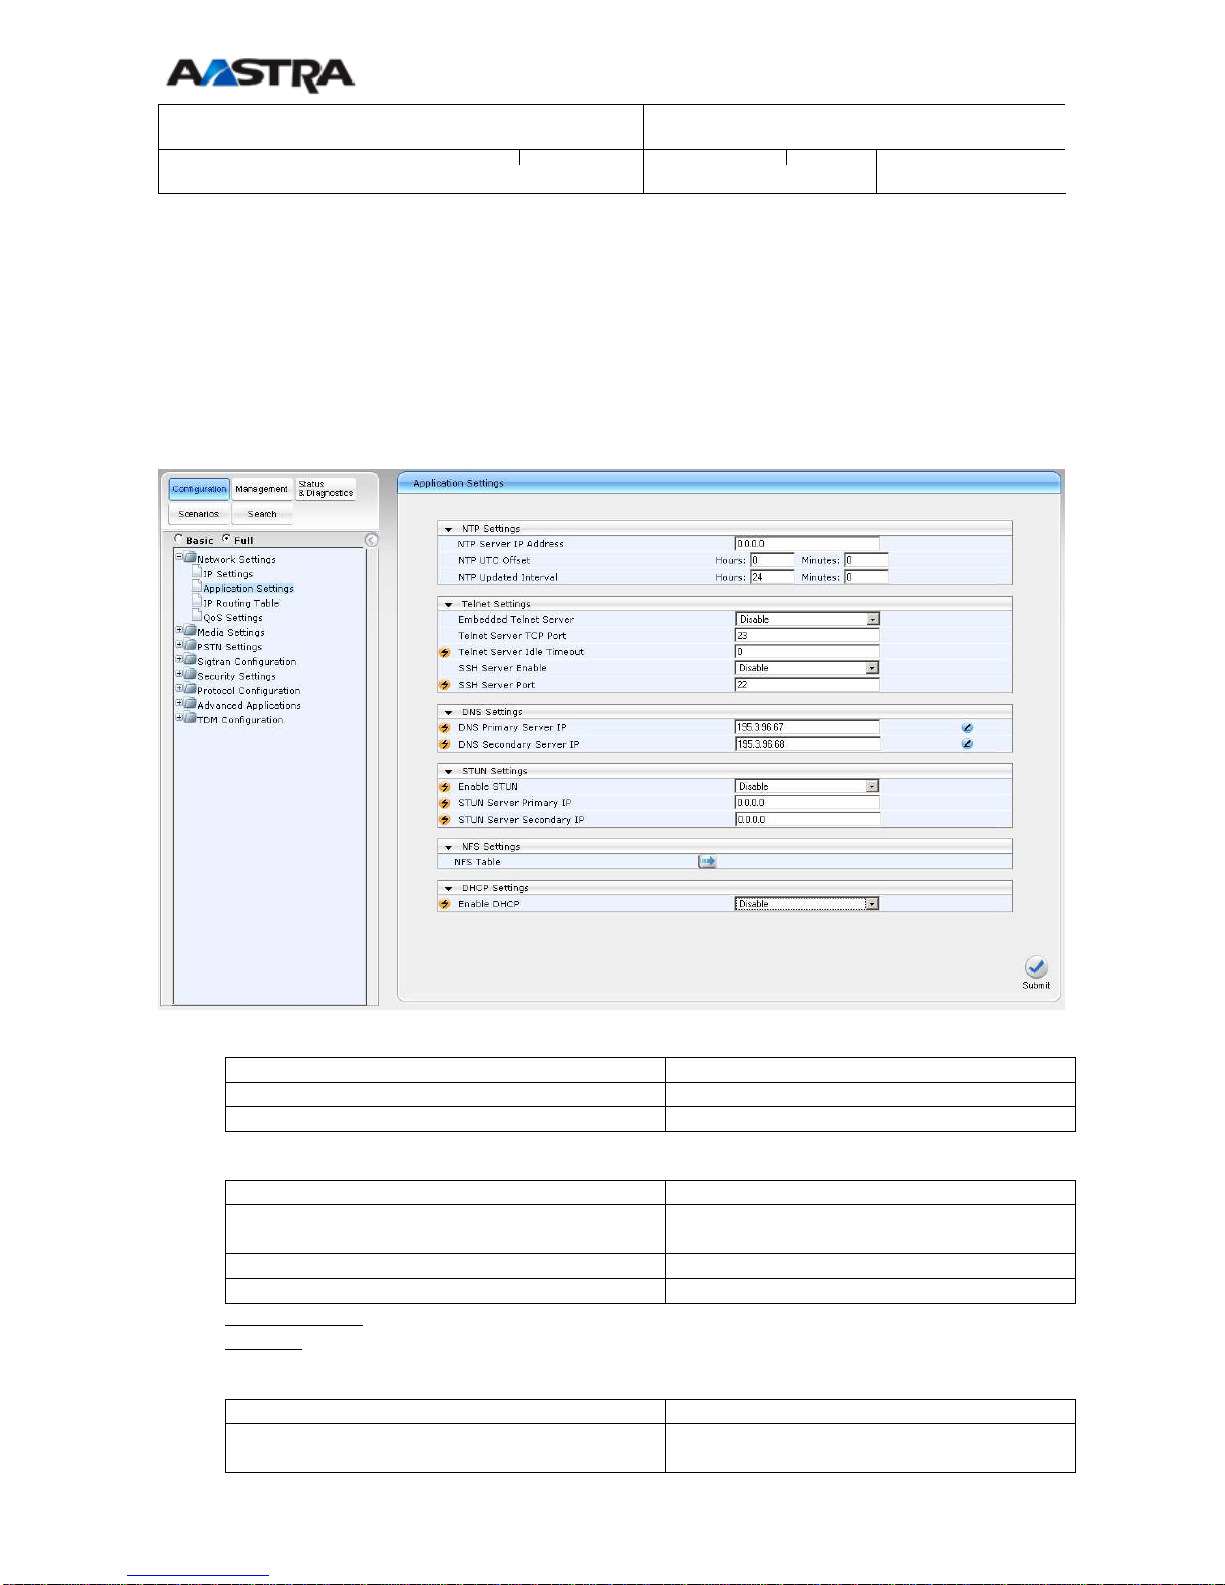Select the Advanced Applications tree item
This screenshot has width=1225, height=1585.
[249, 706]
